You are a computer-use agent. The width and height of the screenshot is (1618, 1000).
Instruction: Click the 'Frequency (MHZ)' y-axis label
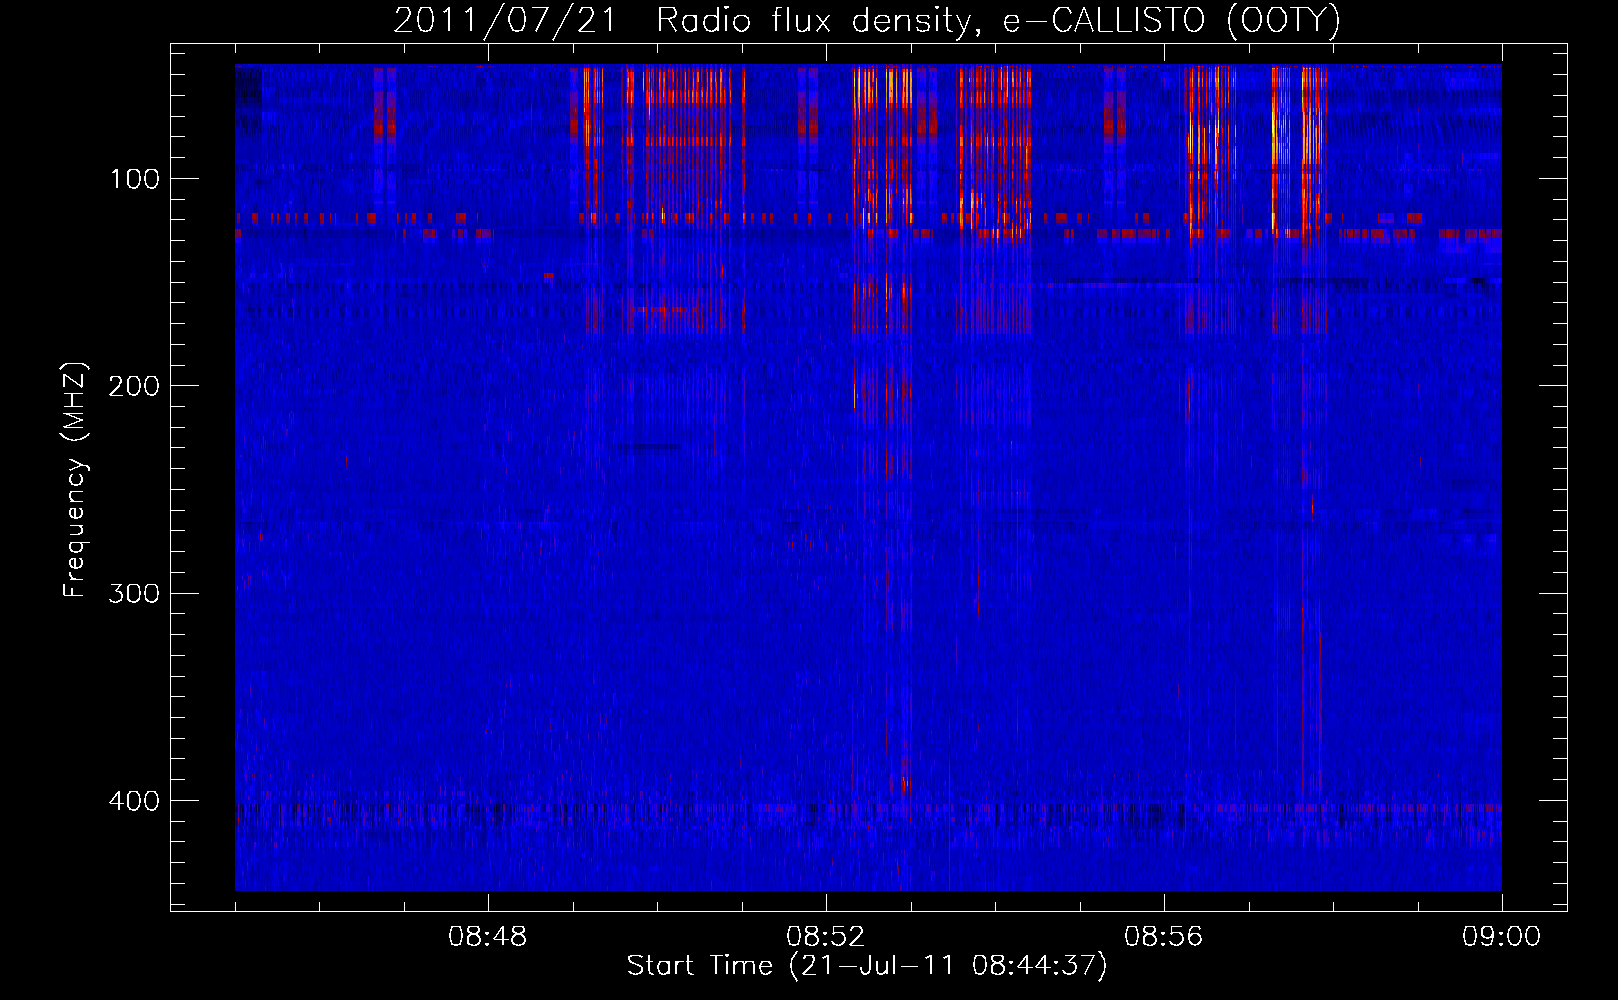75,479
